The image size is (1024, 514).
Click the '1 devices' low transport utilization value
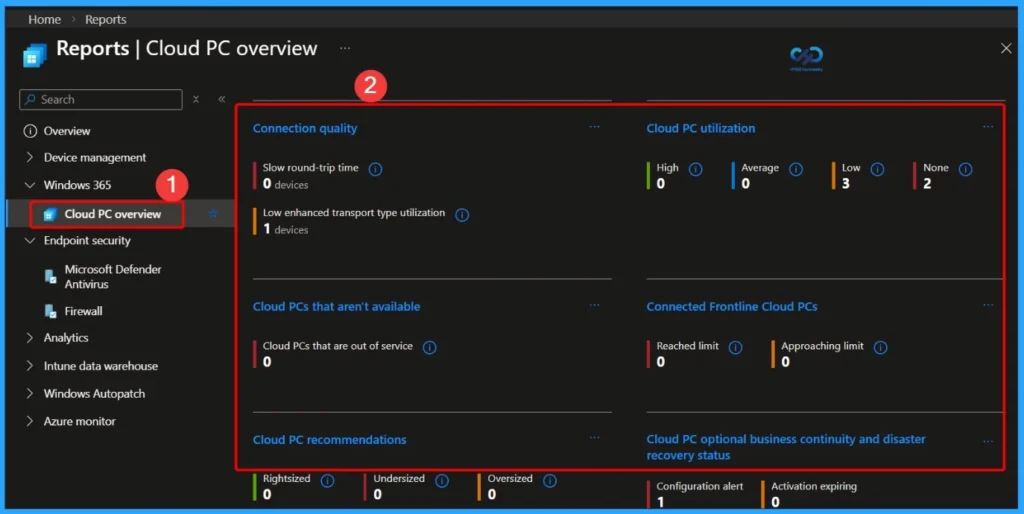tap(285, 229)
